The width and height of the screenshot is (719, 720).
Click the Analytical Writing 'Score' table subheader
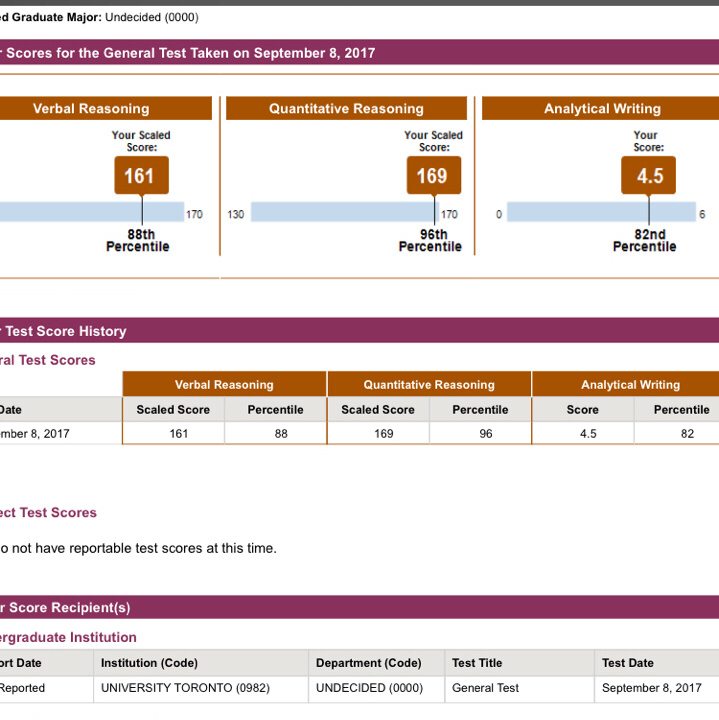click(x=582, y=410)
